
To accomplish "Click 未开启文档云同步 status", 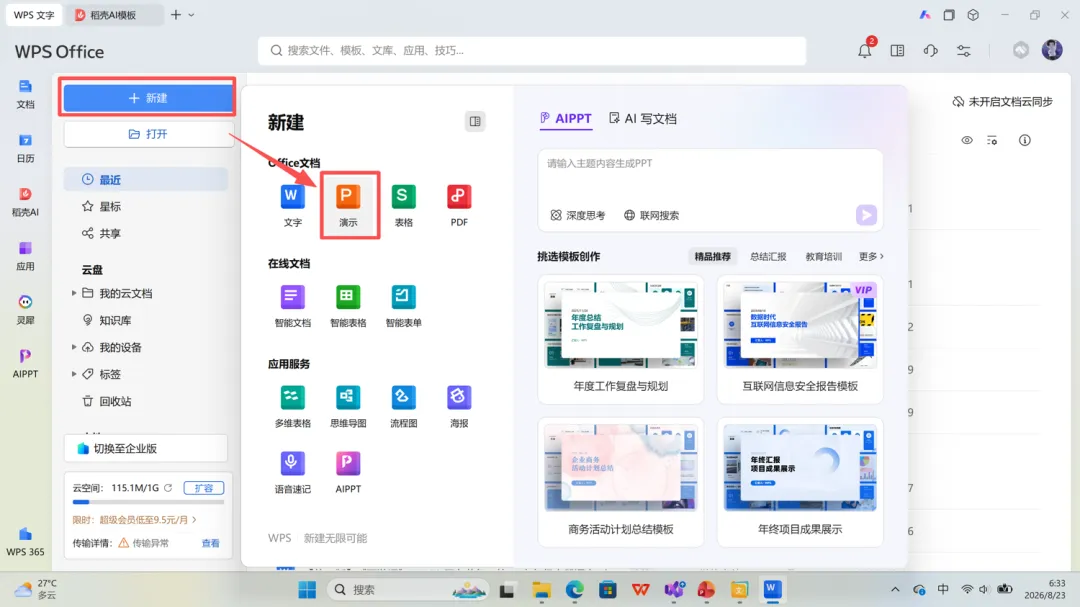I will click(1002, 101).
